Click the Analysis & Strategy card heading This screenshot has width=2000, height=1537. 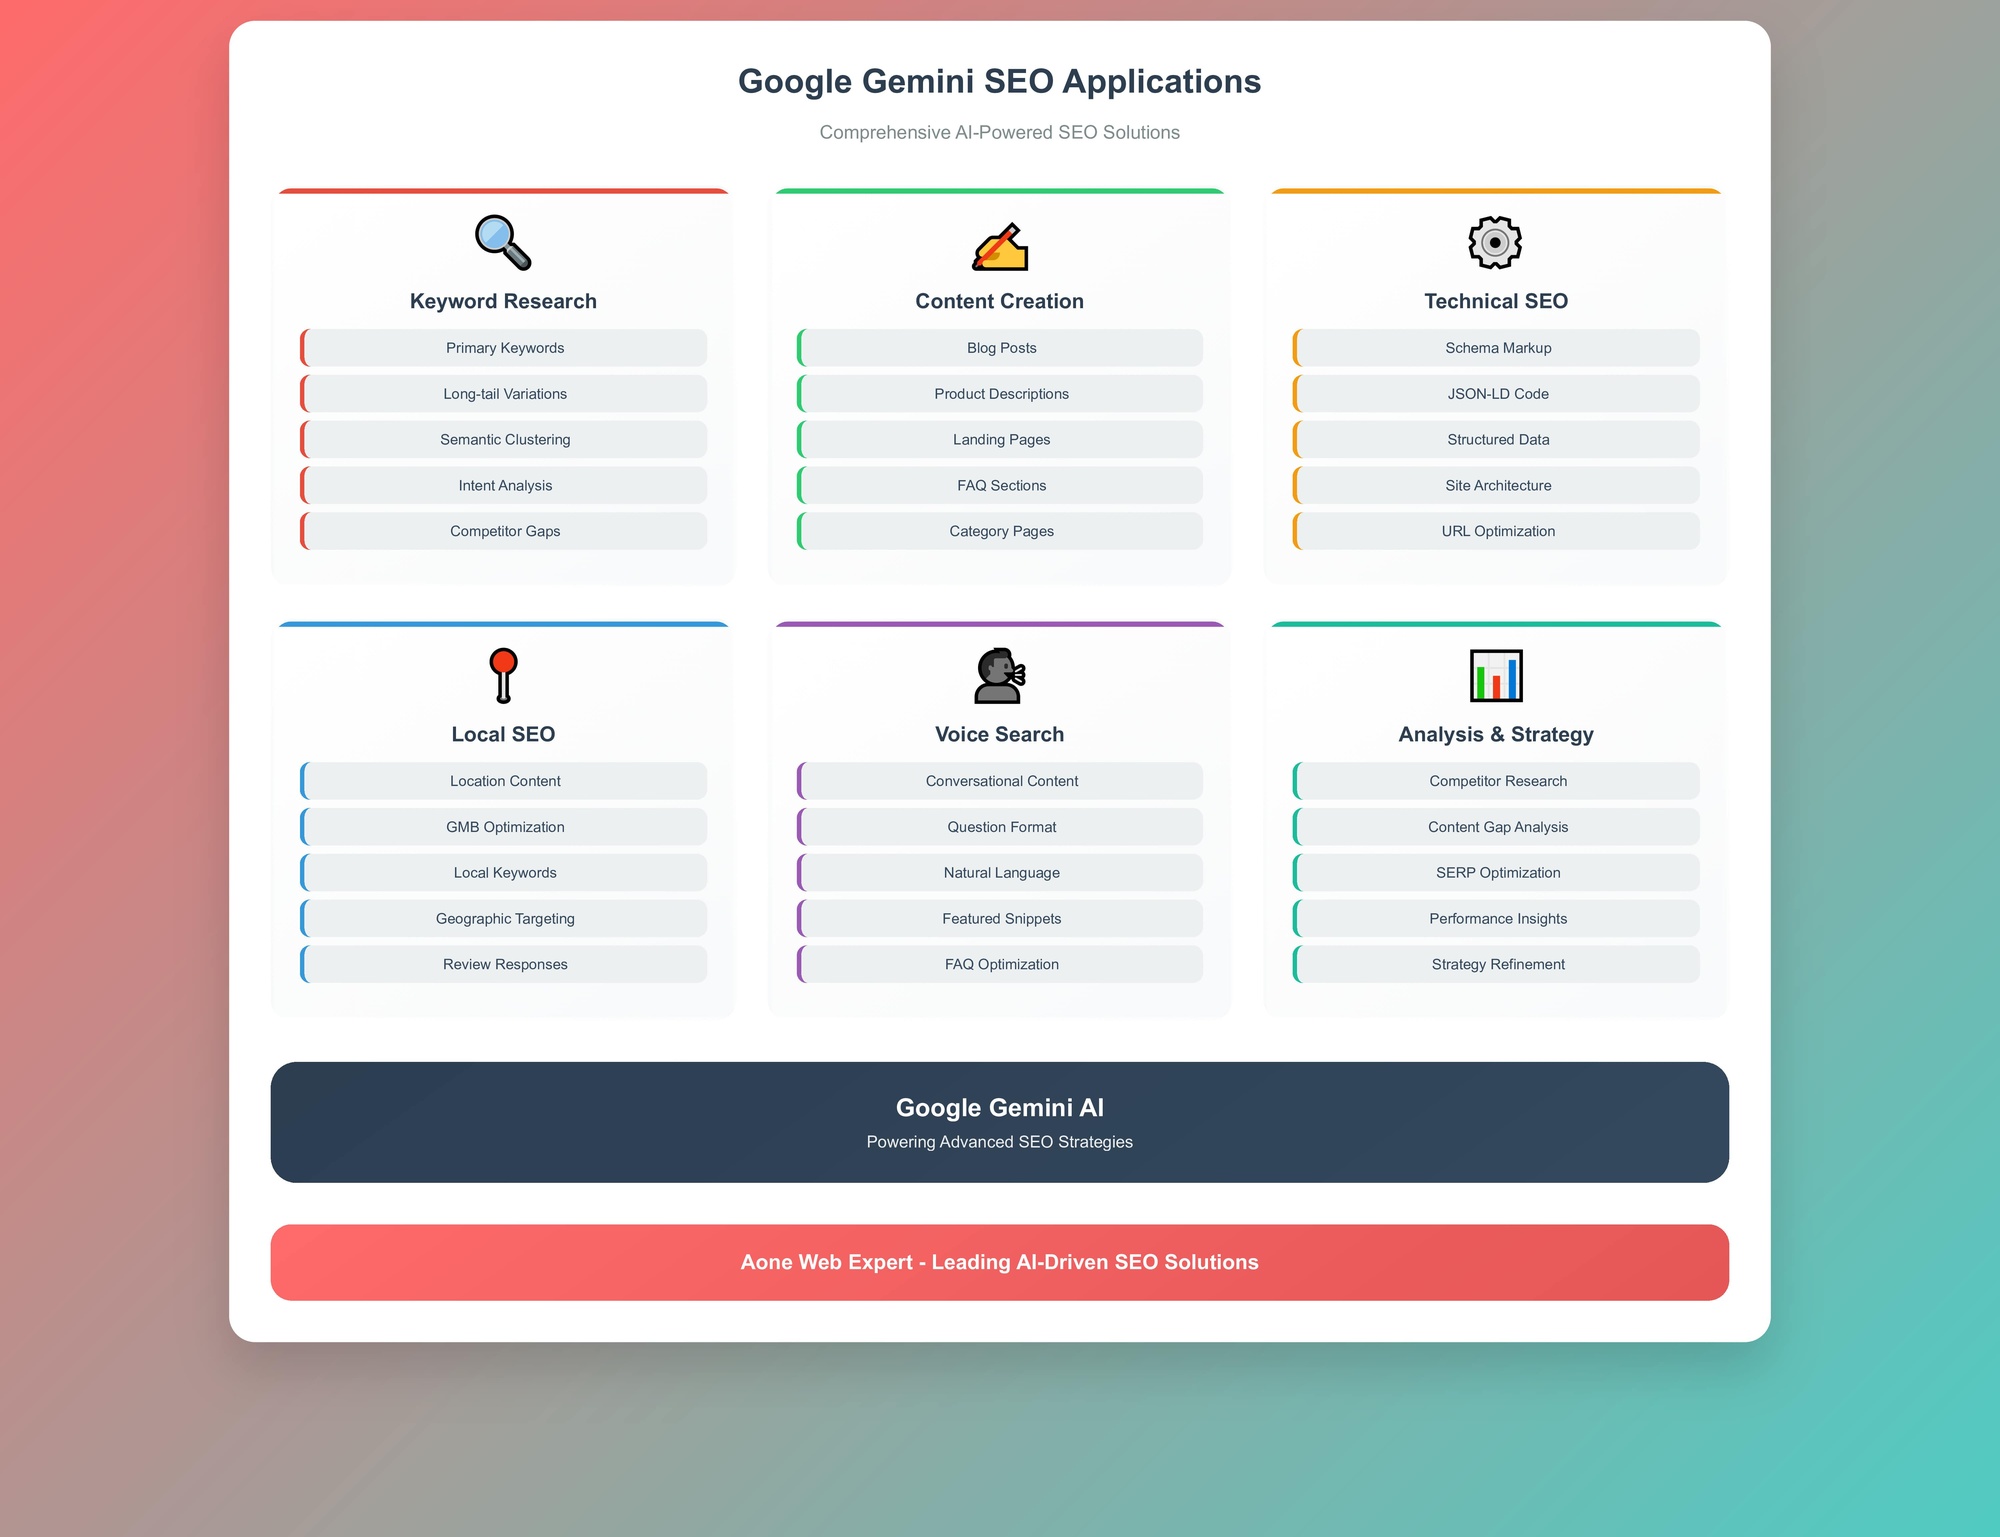pyautogui.click(x=1496, y=734)
